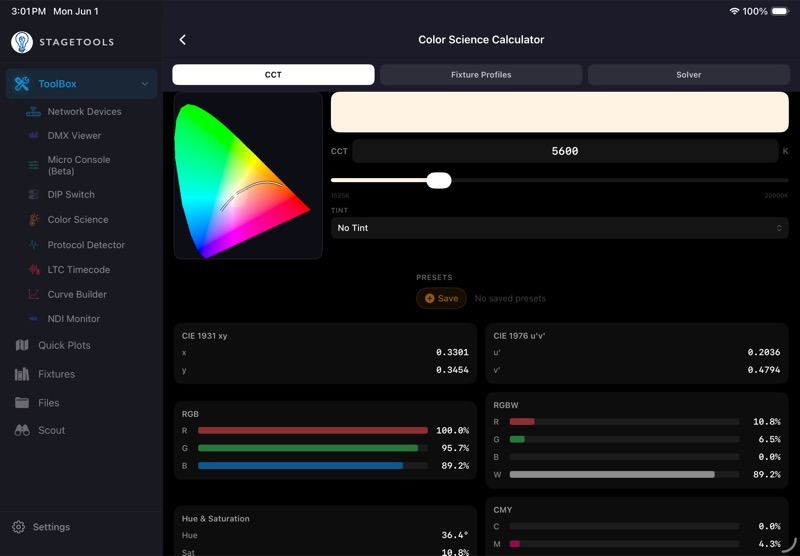Image resolution: width=800 pixels, height=556 pixels.
Task: Click the CIE 1931 x value 0.3301
Action: click(452, 352)
